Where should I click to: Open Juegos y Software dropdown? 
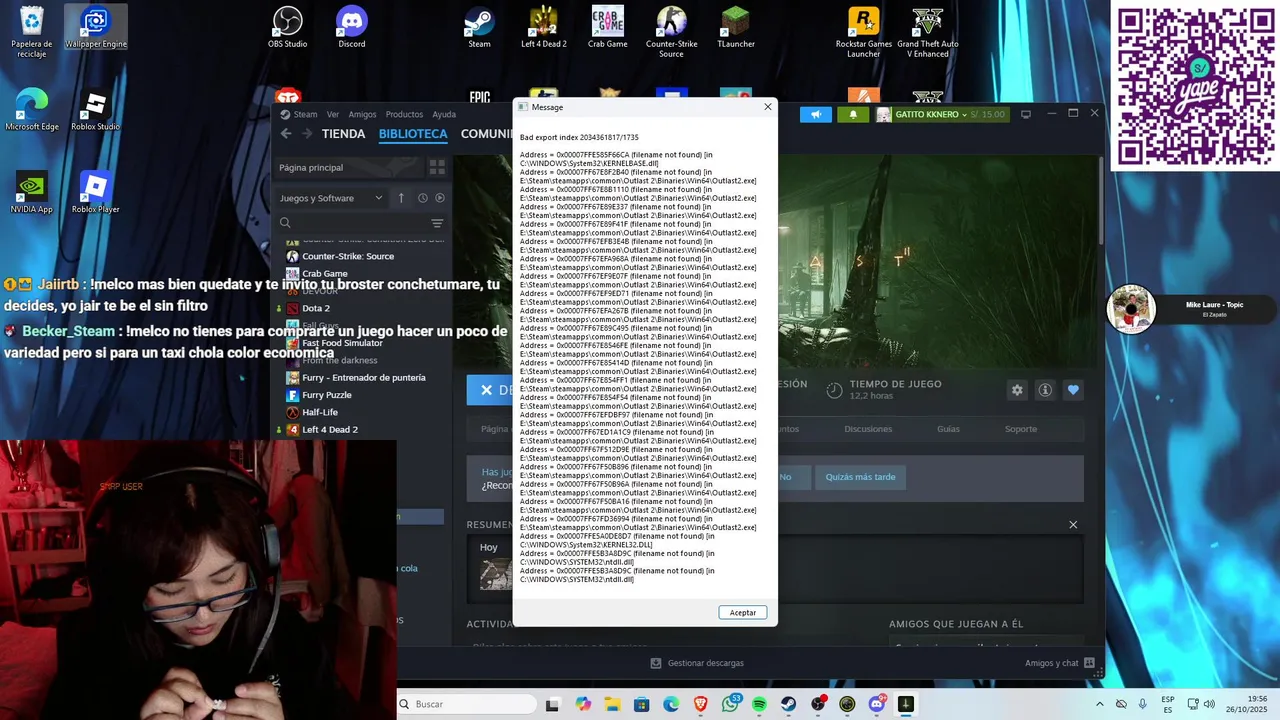point(331,198)
